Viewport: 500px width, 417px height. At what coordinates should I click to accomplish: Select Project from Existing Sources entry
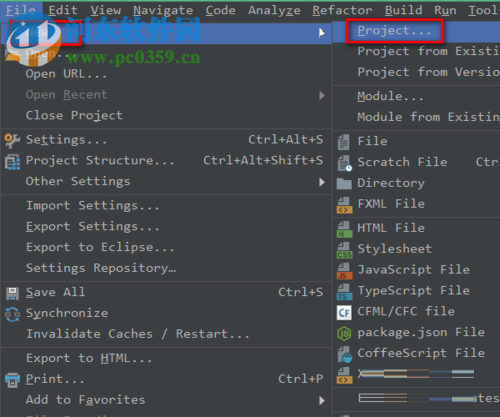pos(428,51)
